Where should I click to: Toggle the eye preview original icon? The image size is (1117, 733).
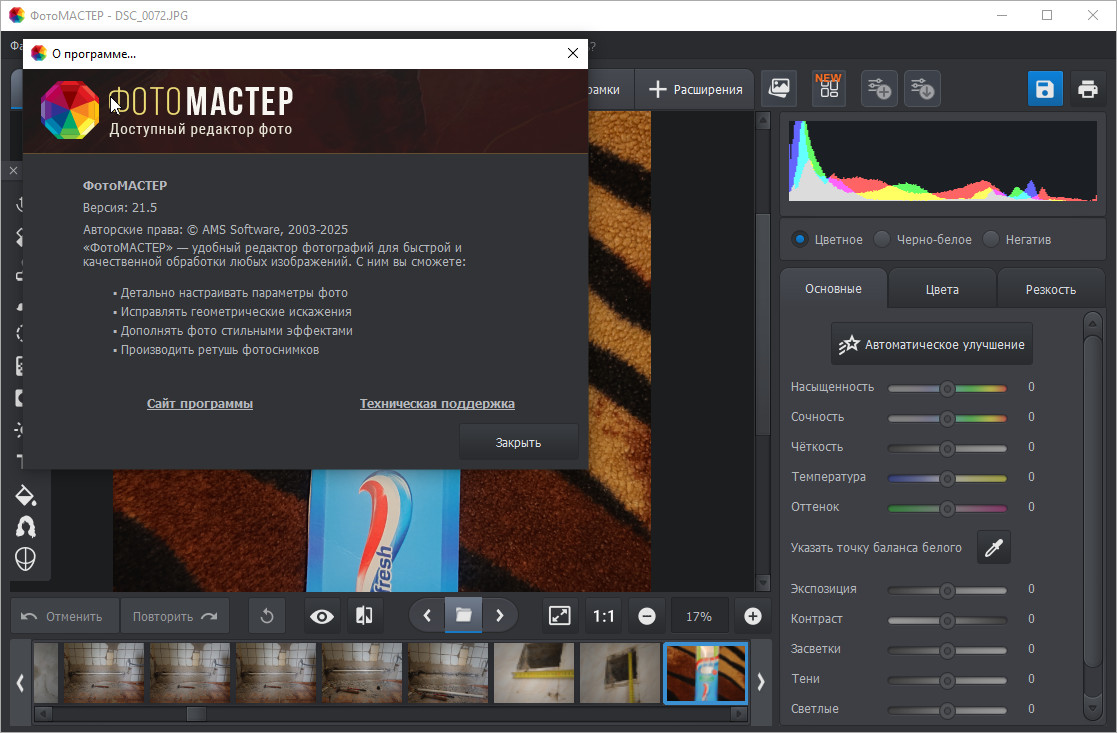click(x=321, y=616)
